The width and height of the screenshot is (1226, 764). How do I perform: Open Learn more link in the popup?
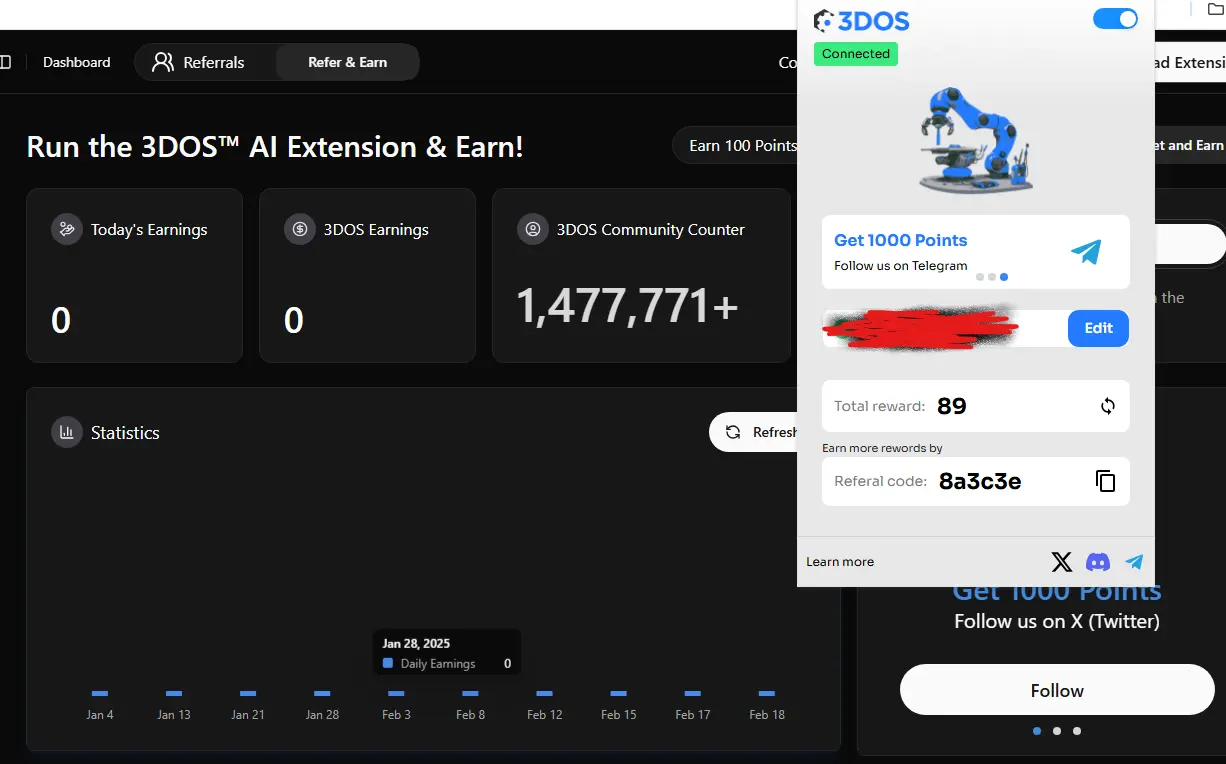[840, 562]
